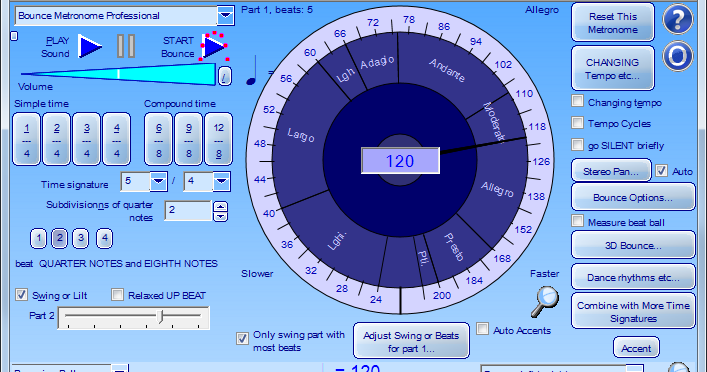Image resolution: width=707 pixels, height=372 pixels.
Task: Enable Measure beat ball checkbox
Action: pyautogui.click(x=577, y=221)
